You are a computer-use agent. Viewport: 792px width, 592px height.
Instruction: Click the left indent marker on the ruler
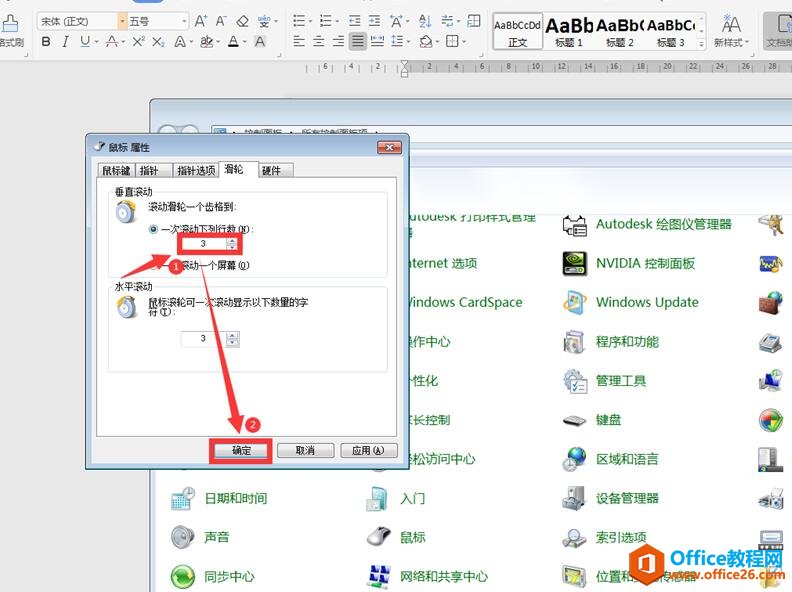point(405,74)
